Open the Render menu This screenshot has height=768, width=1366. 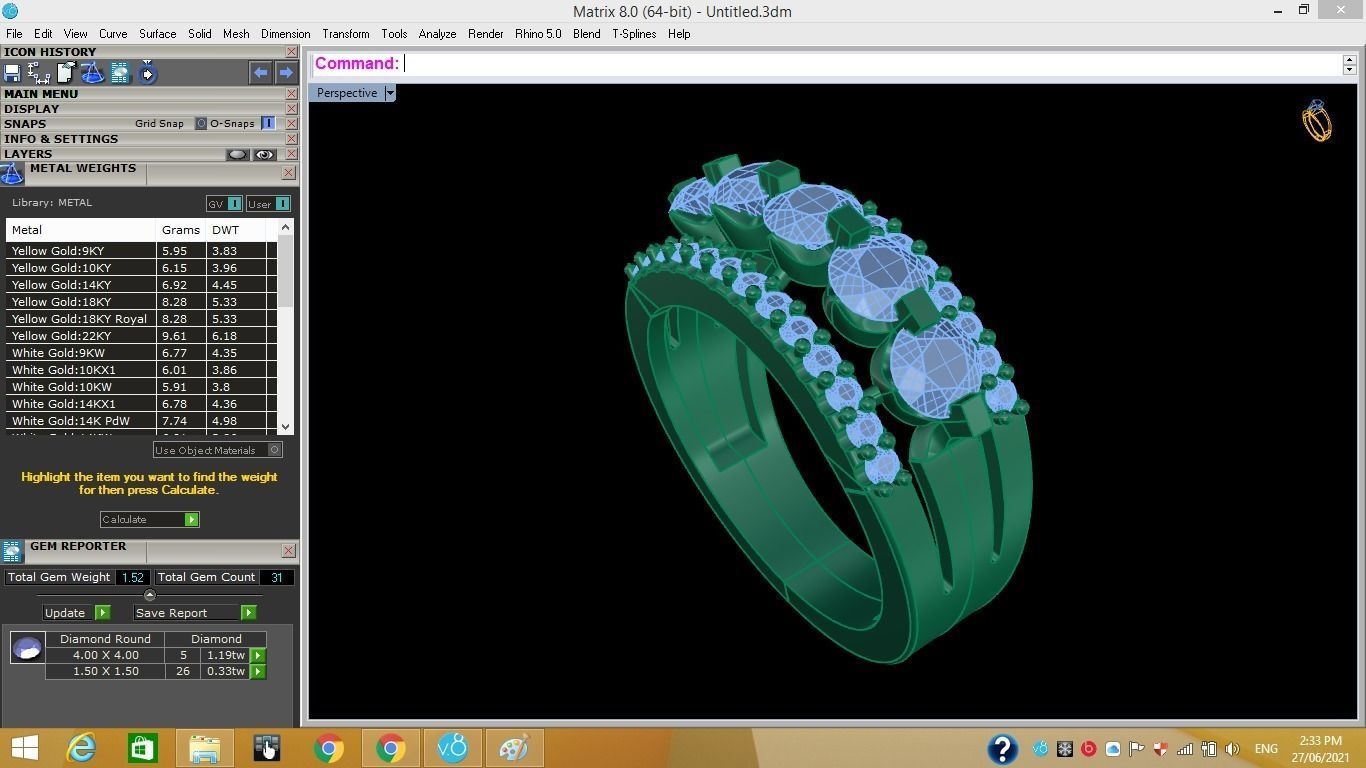(x=486, y=34)
